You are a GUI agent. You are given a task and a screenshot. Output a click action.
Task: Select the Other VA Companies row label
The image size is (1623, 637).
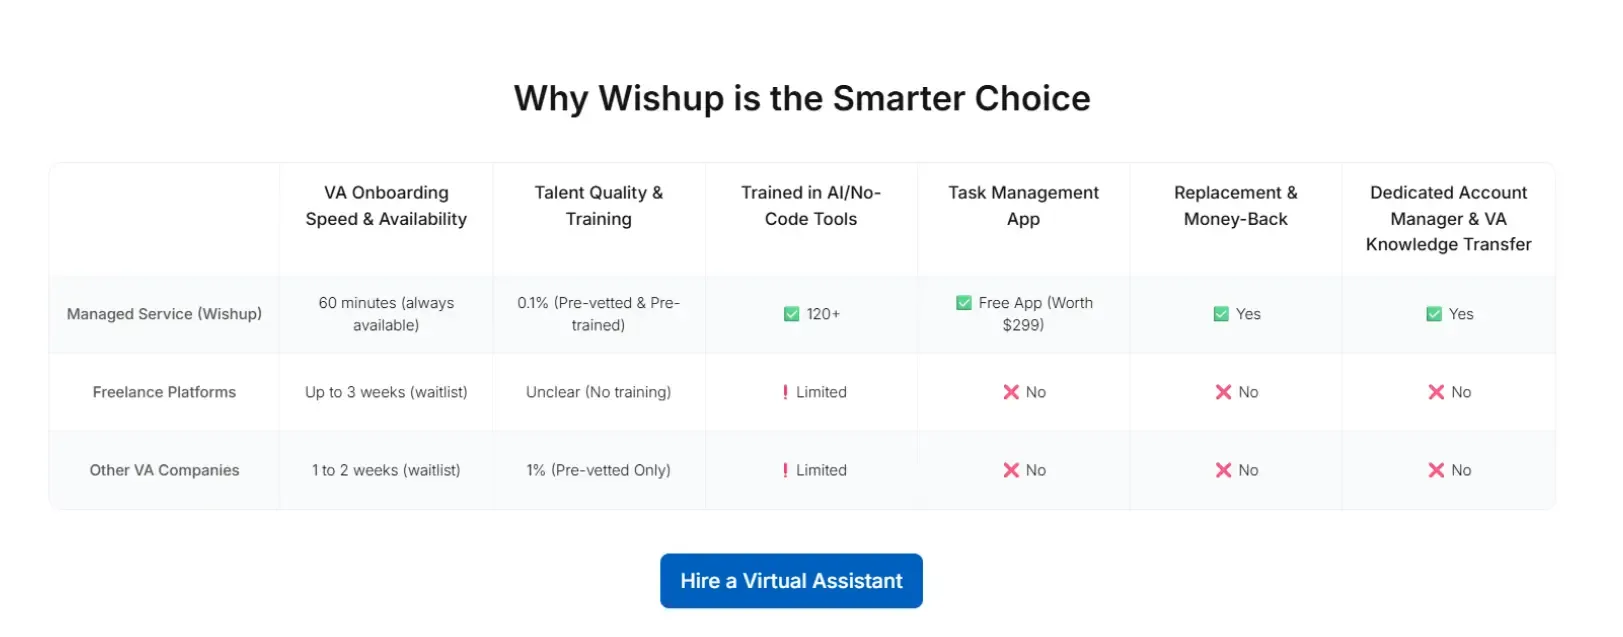click(163, 470)
